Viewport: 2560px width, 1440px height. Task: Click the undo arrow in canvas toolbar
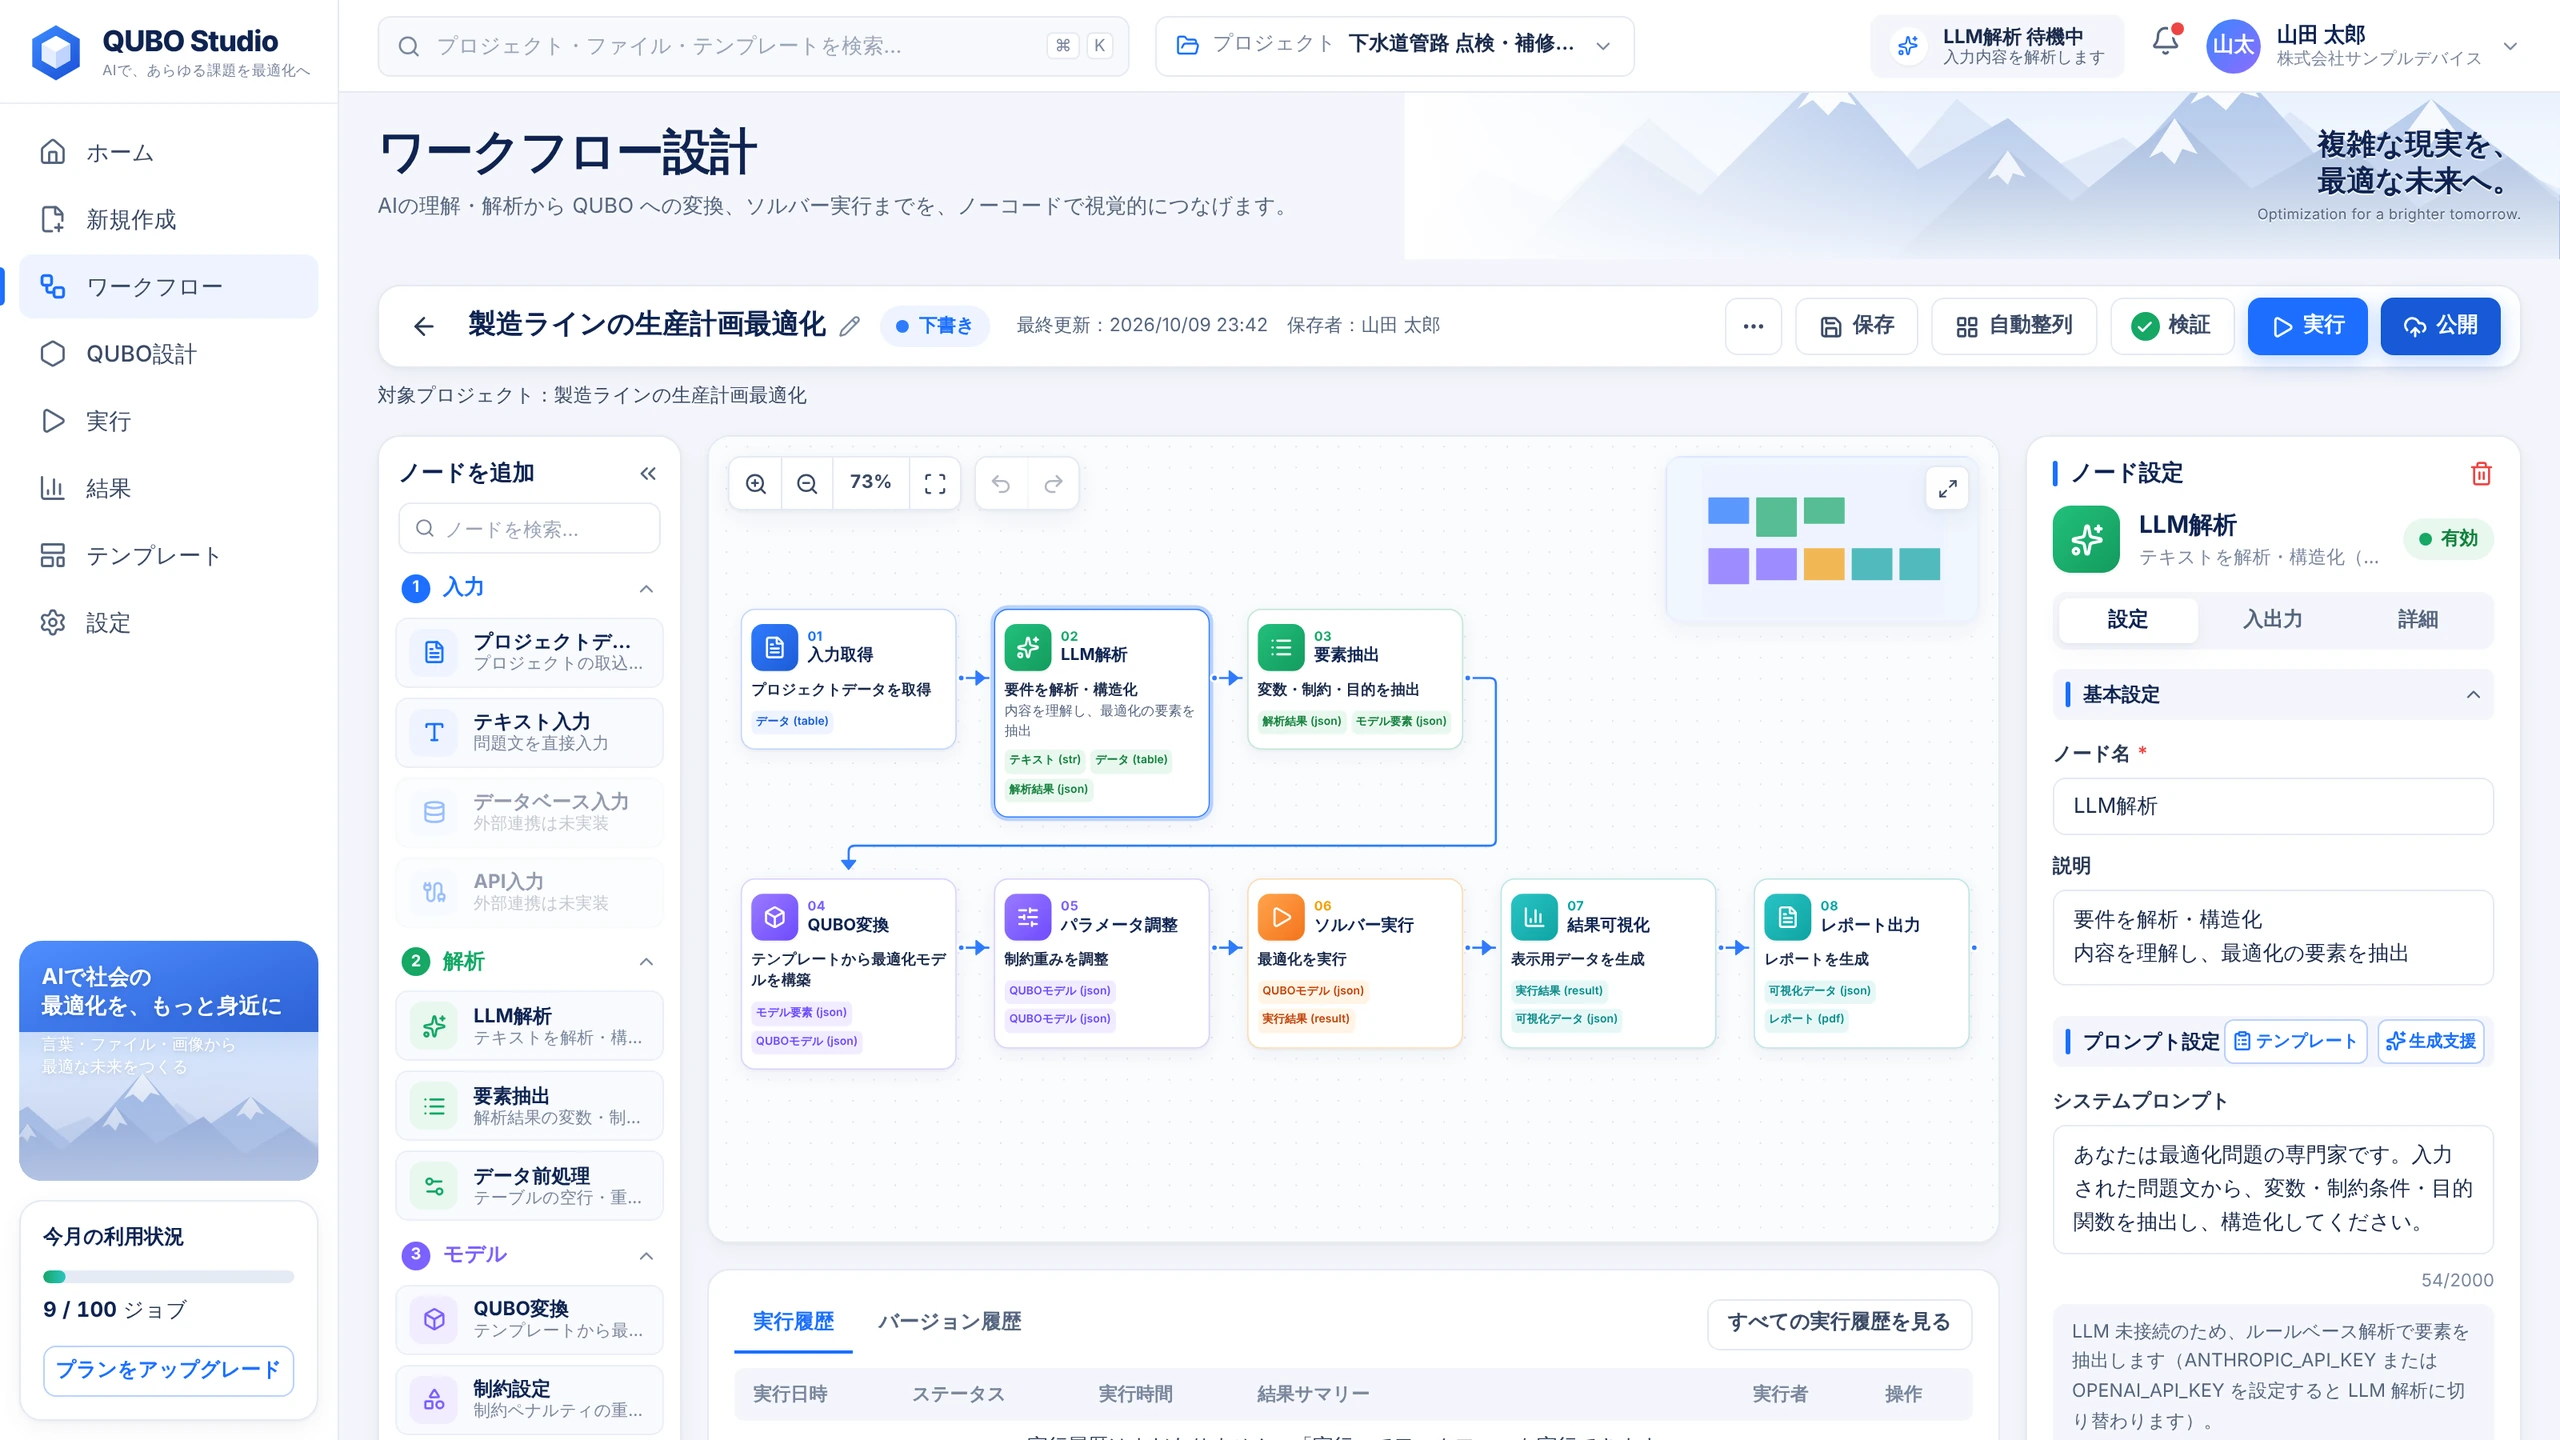coord(1001,484)
